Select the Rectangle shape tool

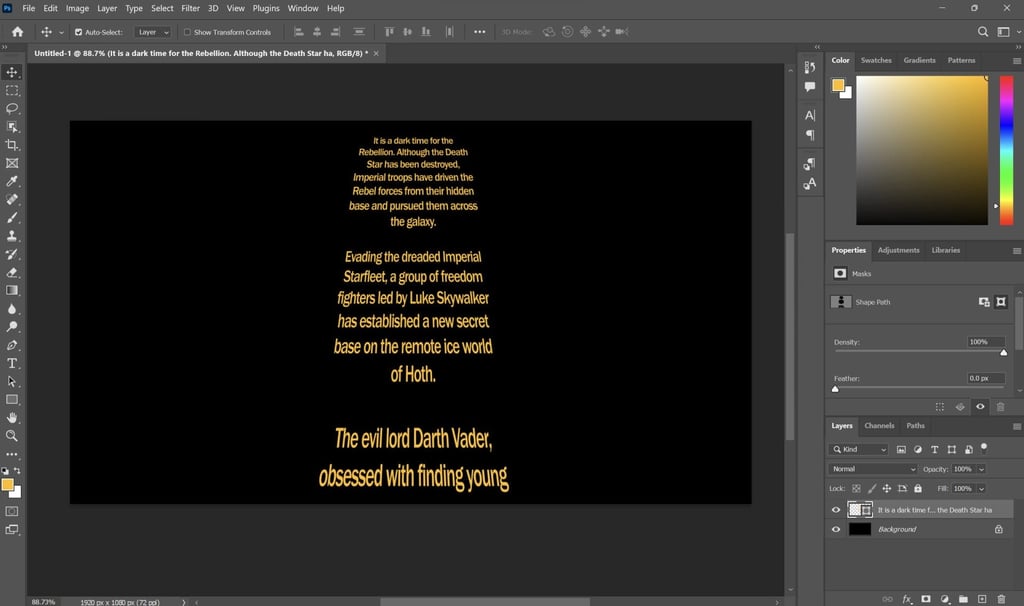tap(12, 400)
